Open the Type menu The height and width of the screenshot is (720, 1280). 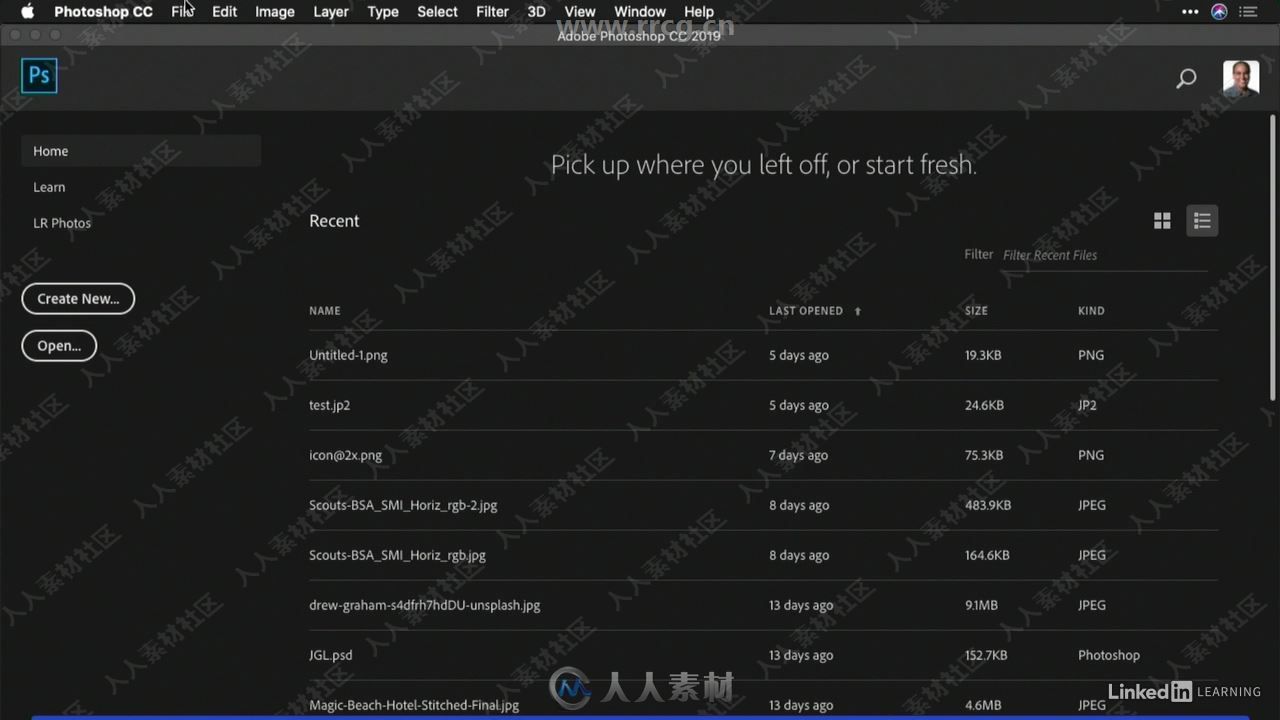383,12
